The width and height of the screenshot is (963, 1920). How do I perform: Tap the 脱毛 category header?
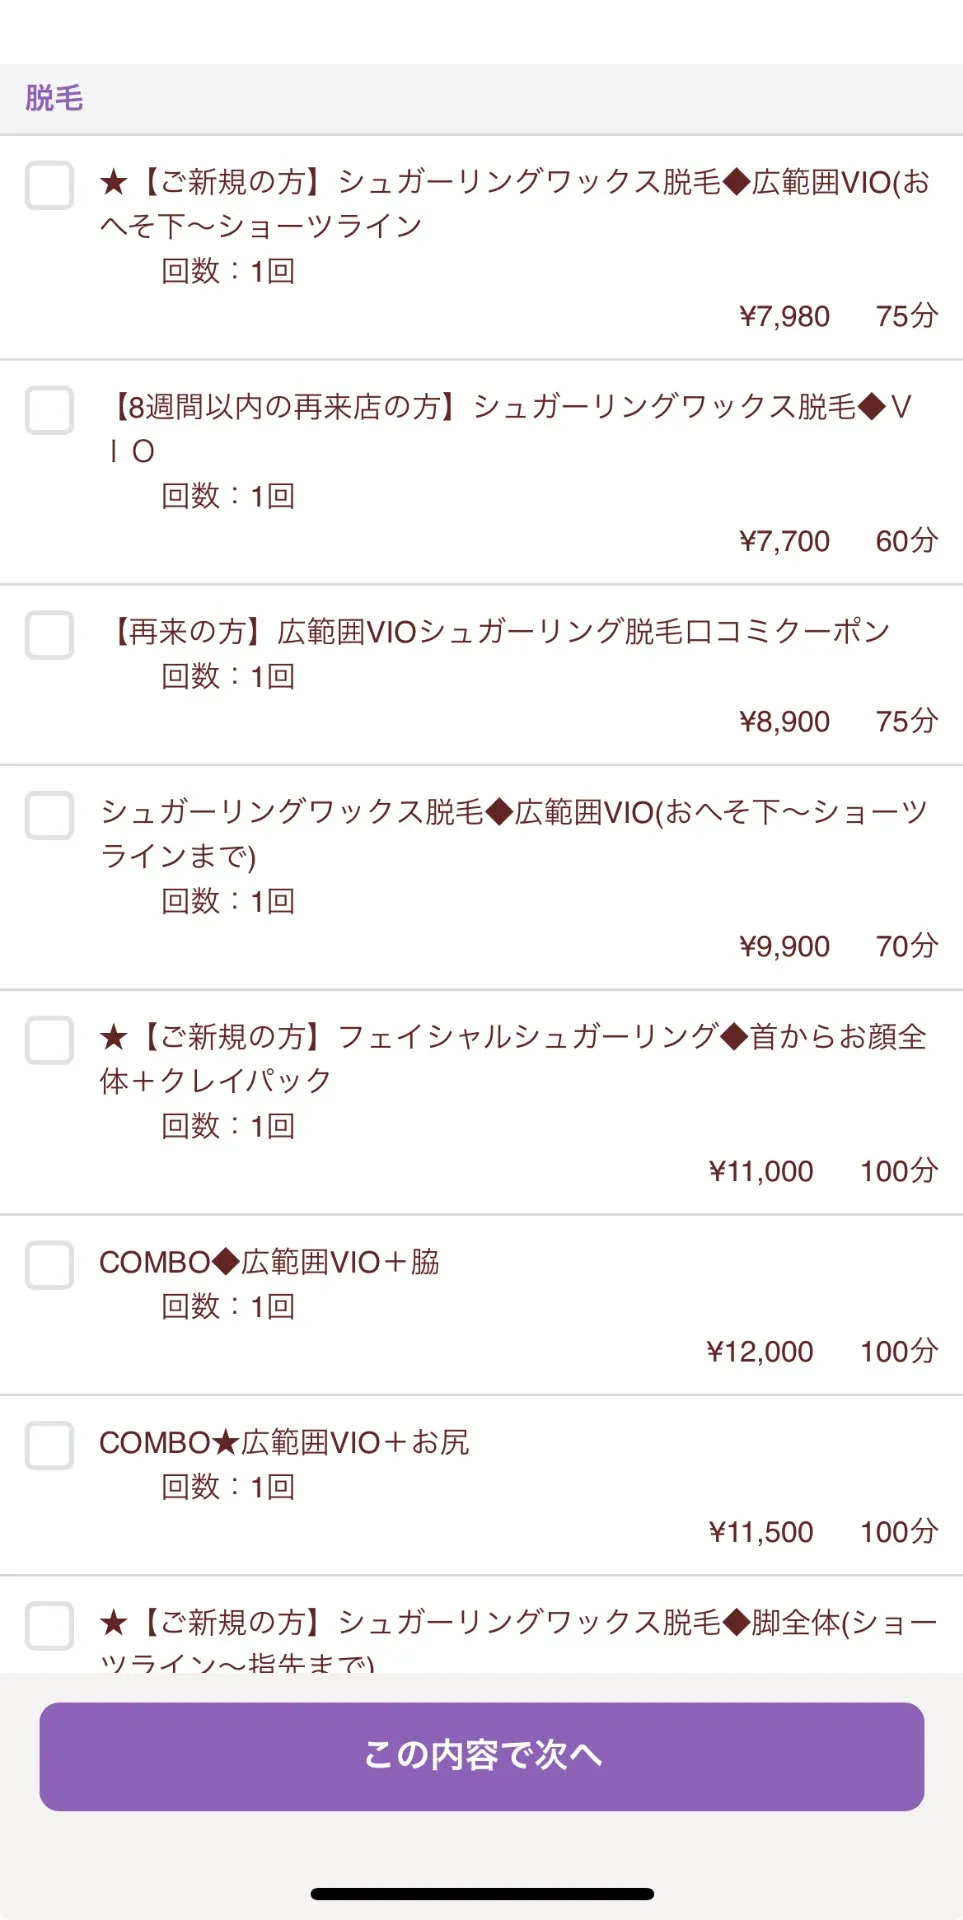(x=54, y=98)
